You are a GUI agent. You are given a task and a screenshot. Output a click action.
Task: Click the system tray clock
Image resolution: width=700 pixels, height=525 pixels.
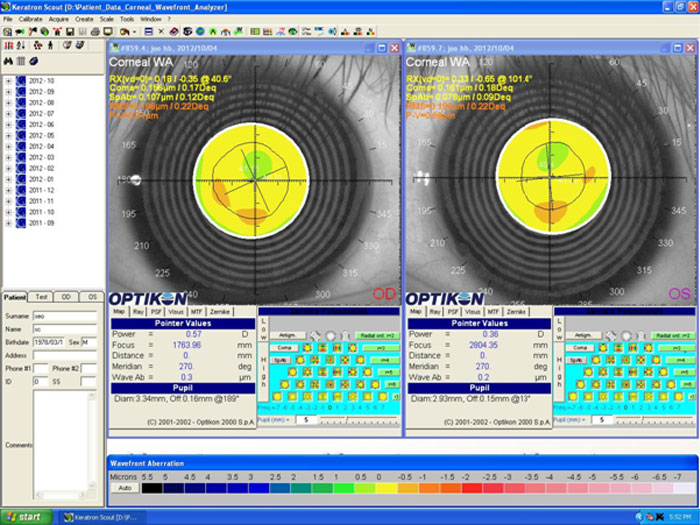click(x=681, y=517)
